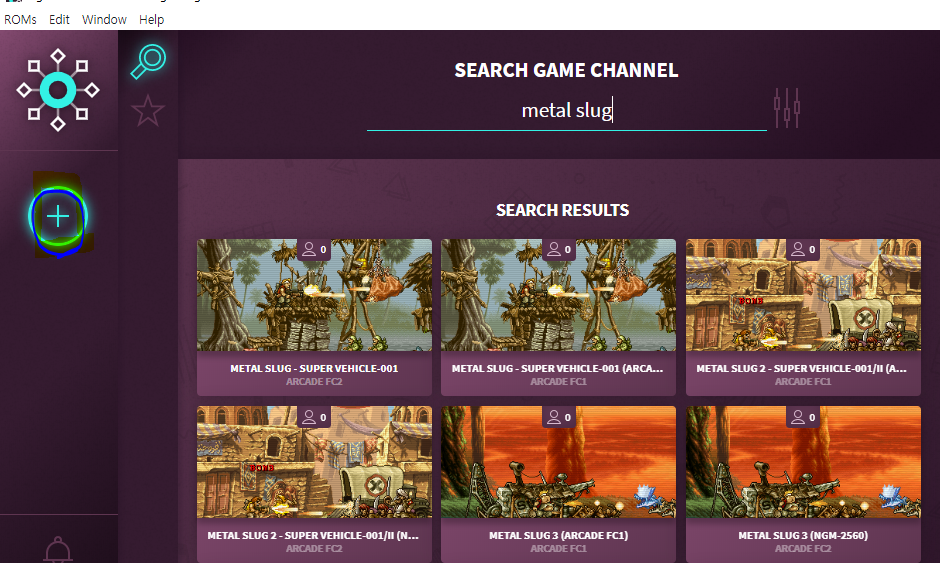Screen dimensions: 940x563
Task: Click title "METAL SLUG - SUPER VEHICLE-001" under FC2 card
Action: pyautogui.click(x=314, y=369)
